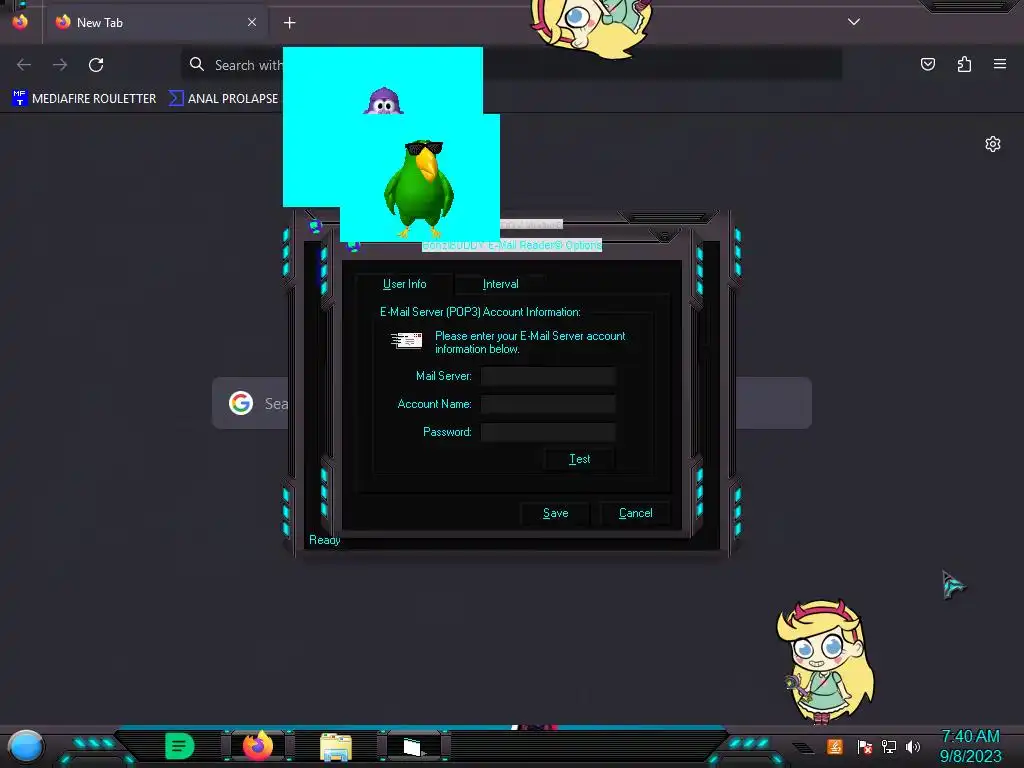
Task: Click the globe icon in the dialog title bar
Action: 353,246
